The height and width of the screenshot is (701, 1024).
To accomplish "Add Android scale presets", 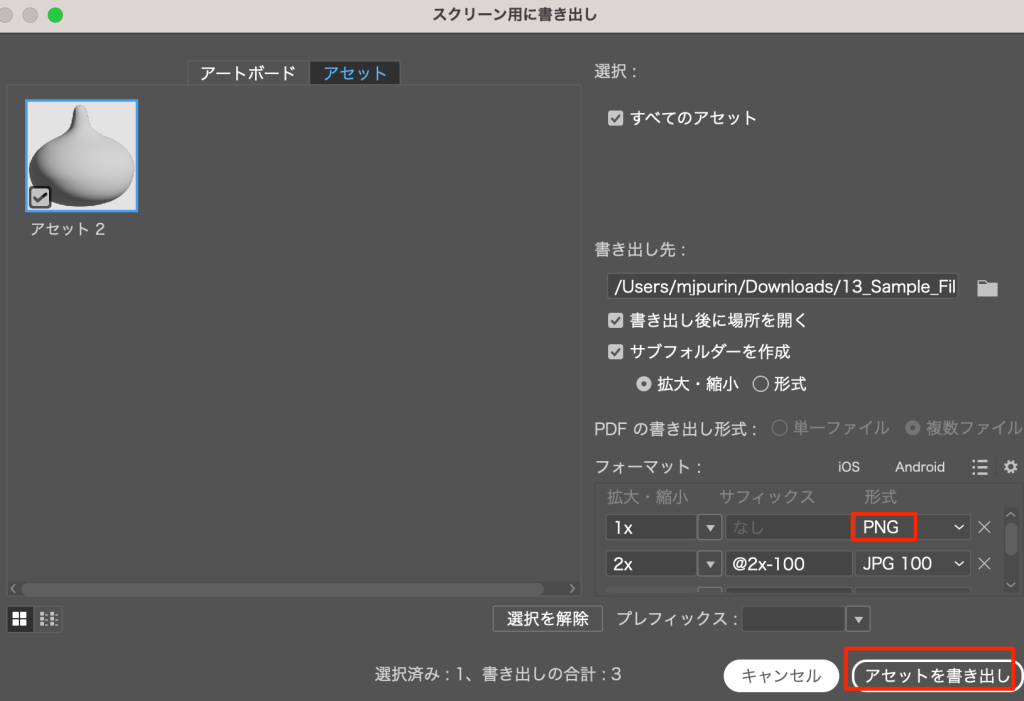I will point(919,467).
